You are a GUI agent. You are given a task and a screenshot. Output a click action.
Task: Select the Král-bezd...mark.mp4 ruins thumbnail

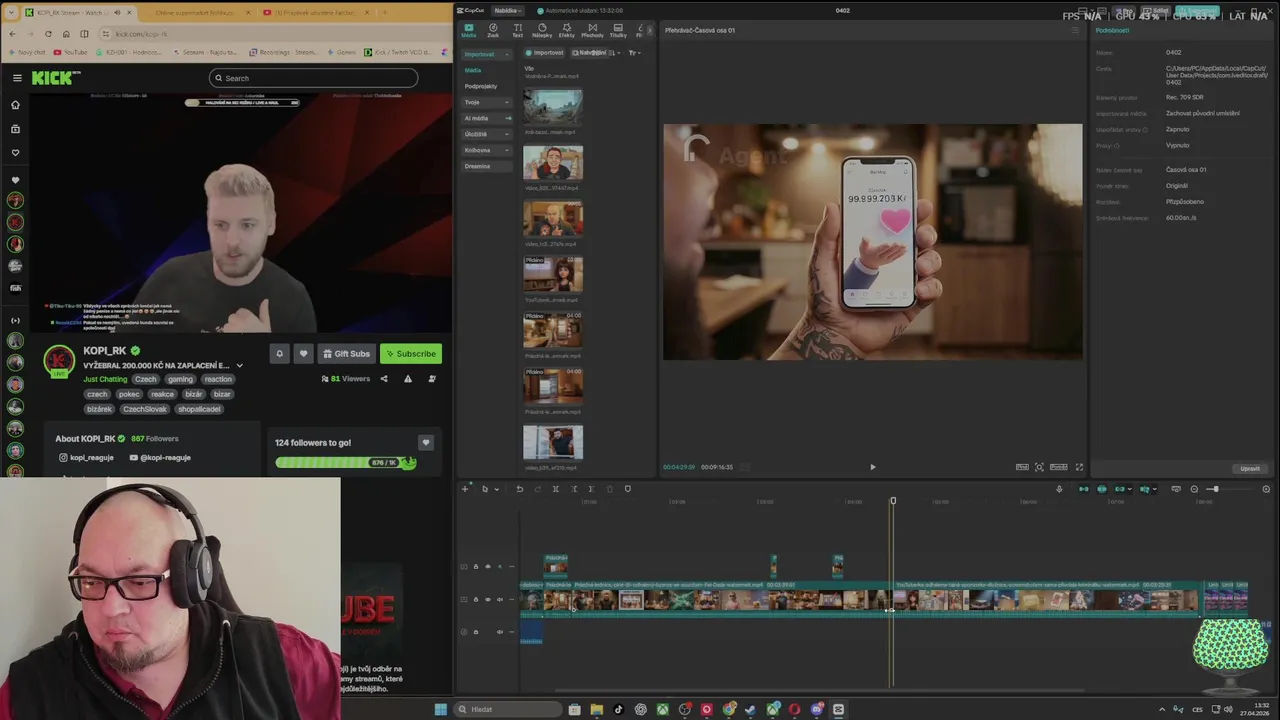(x=553, y=107)
